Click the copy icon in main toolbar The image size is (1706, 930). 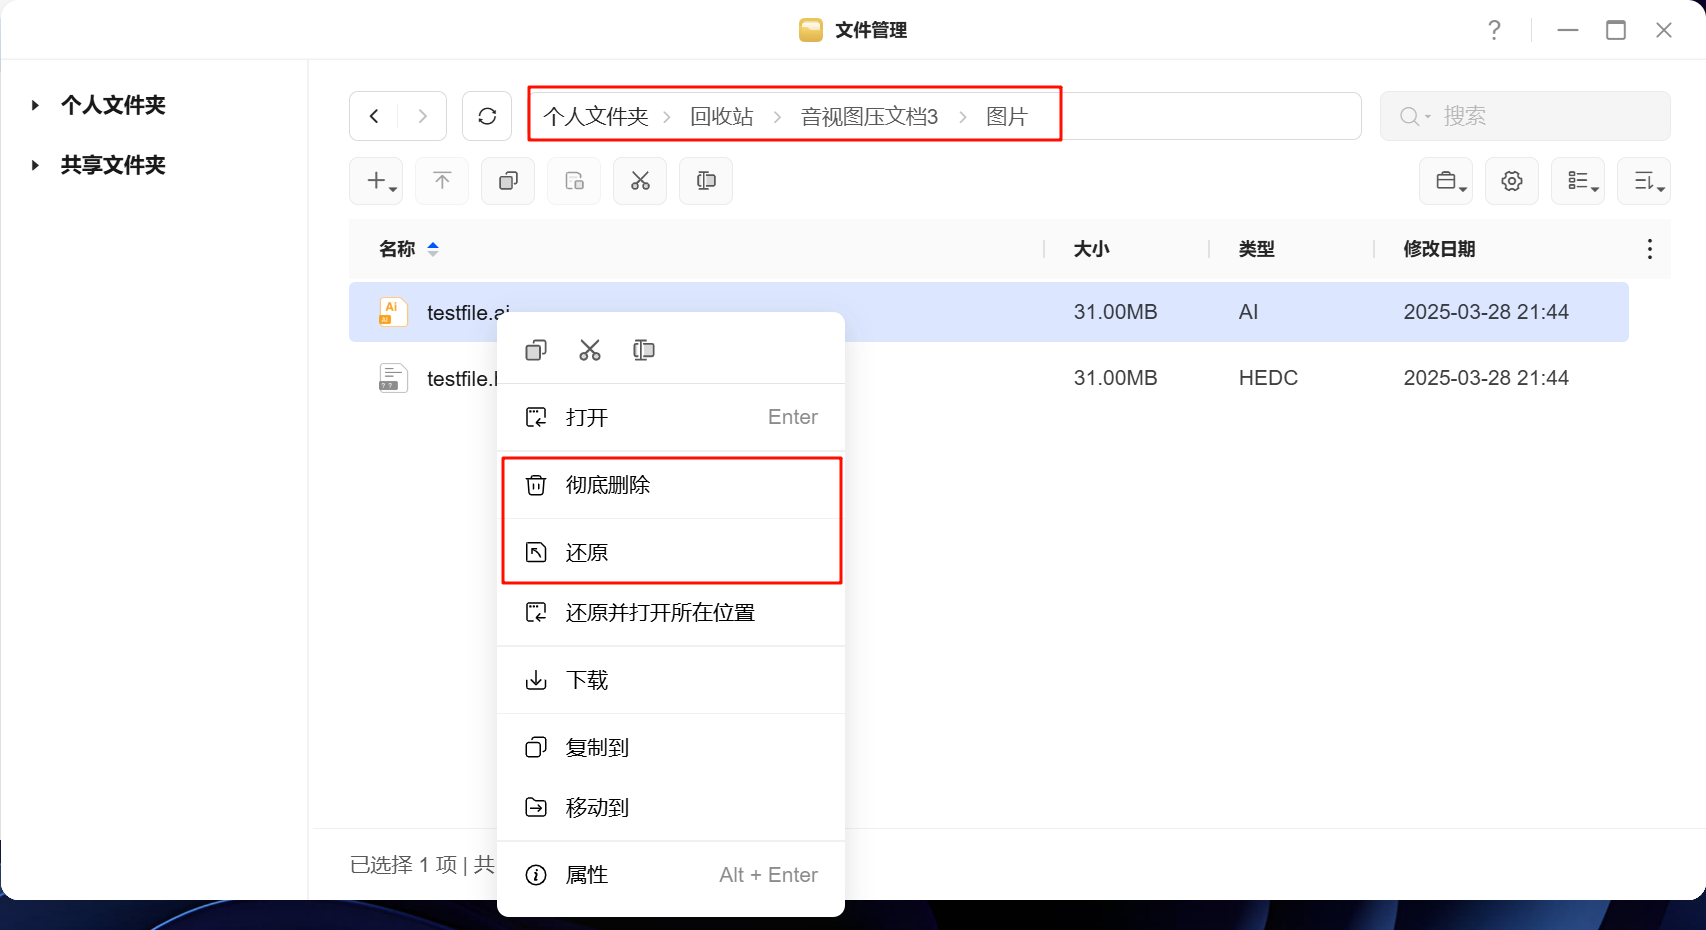click(x=508, y=181)
